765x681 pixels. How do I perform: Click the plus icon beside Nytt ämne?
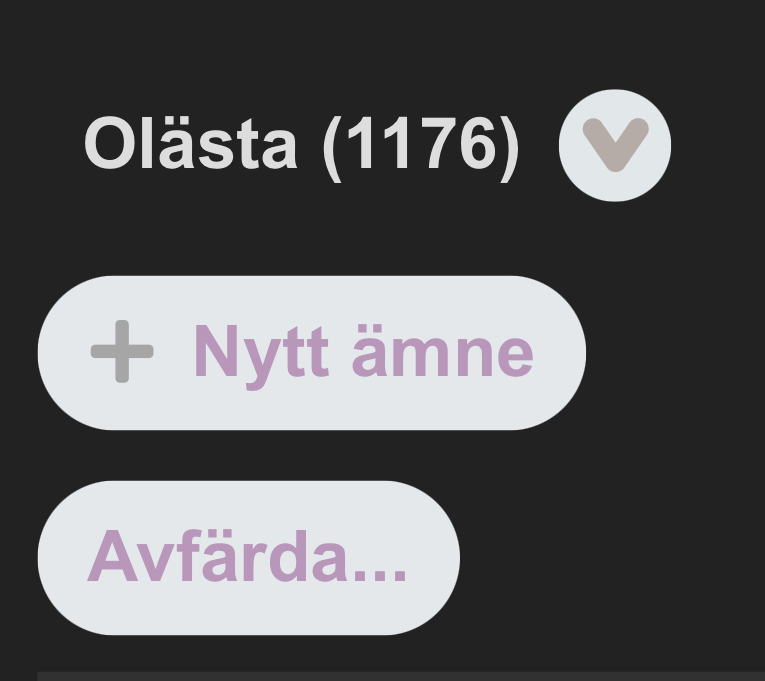tap(122, 352)
